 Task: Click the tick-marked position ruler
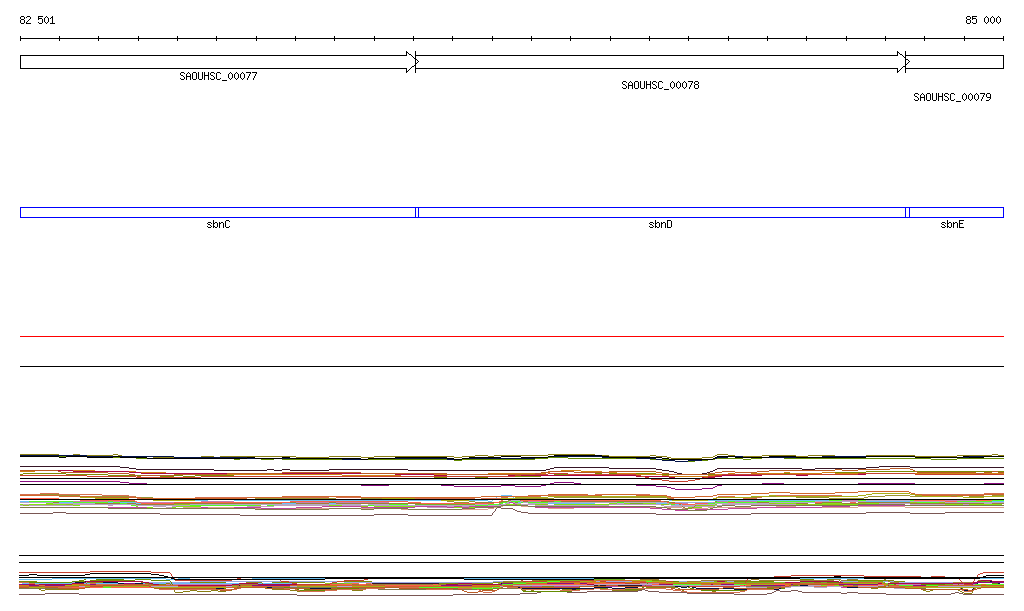pyautogui.click(x=511, y=39)
